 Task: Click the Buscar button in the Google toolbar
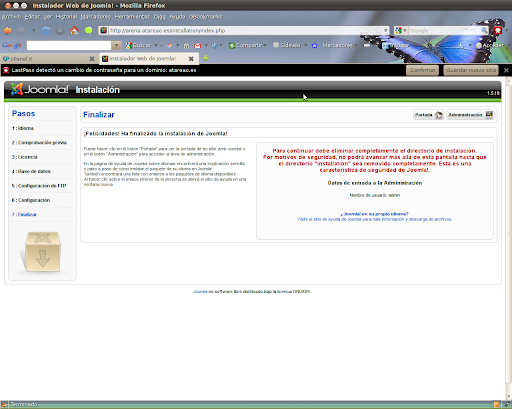[x=139, y=45]
